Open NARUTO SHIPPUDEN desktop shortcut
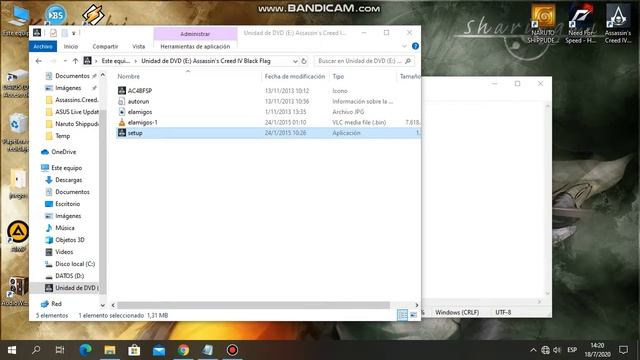This screenshot has width=640, height=360. [x=543, y=24]
